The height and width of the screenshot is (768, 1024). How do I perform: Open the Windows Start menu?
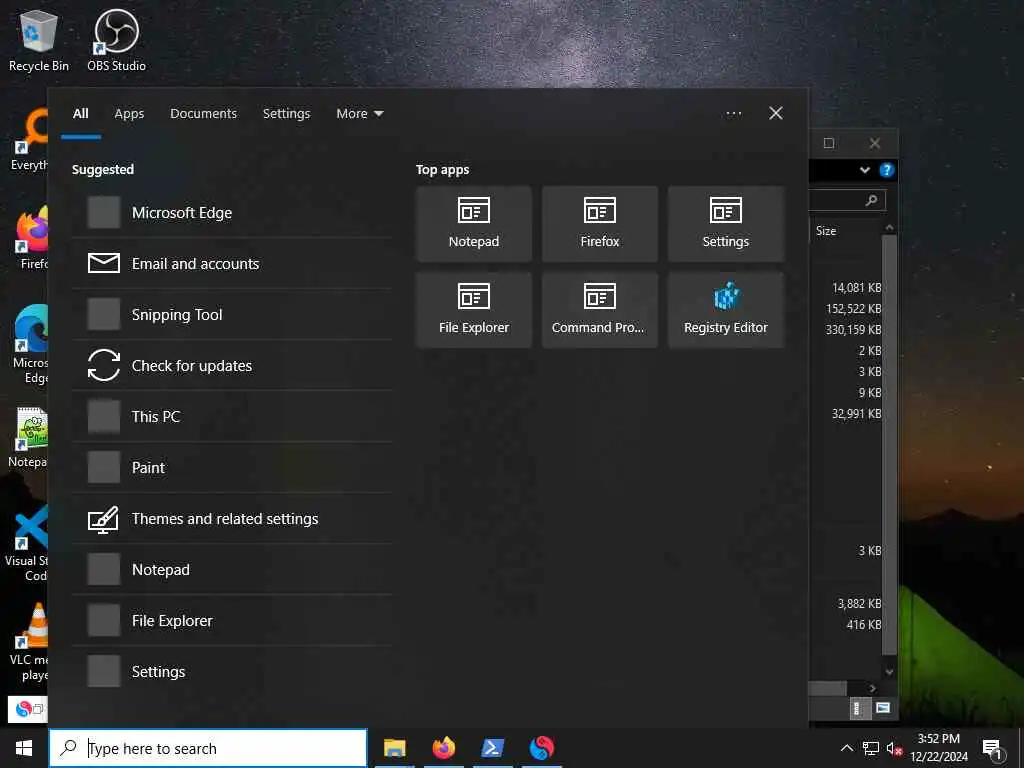(x=24, y=748)
